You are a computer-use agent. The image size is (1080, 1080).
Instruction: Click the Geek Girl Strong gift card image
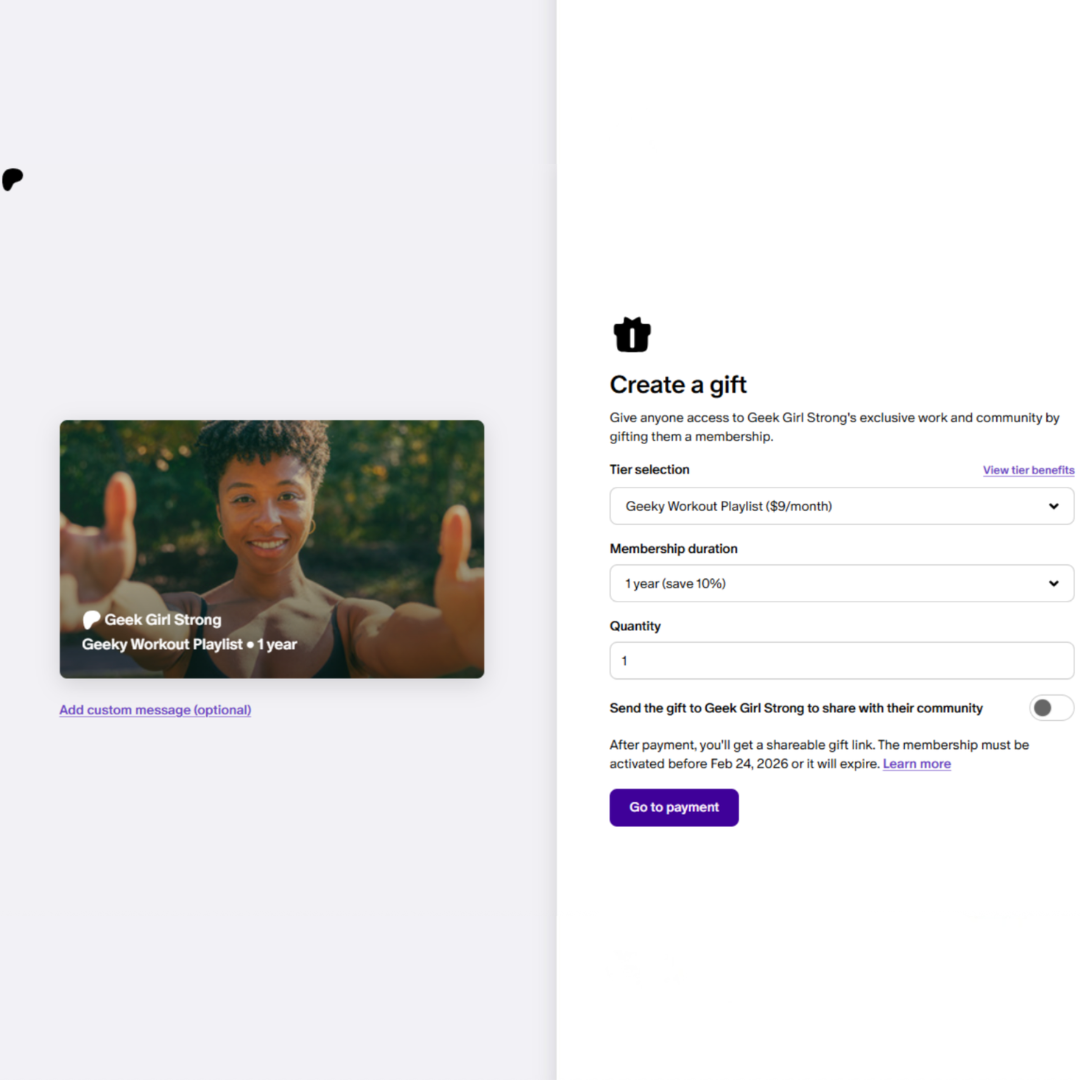(272, 549)
